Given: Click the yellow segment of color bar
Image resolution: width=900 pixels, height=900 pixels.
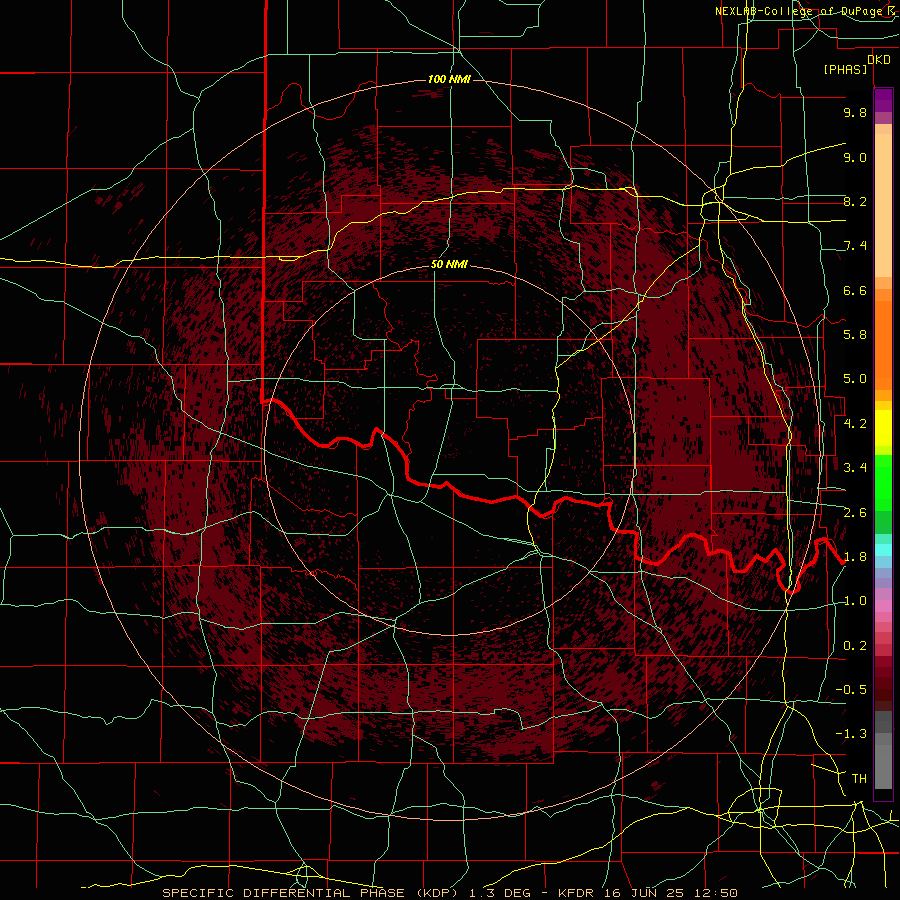Looking at the screenshot, I should click(x=883, y=428).
